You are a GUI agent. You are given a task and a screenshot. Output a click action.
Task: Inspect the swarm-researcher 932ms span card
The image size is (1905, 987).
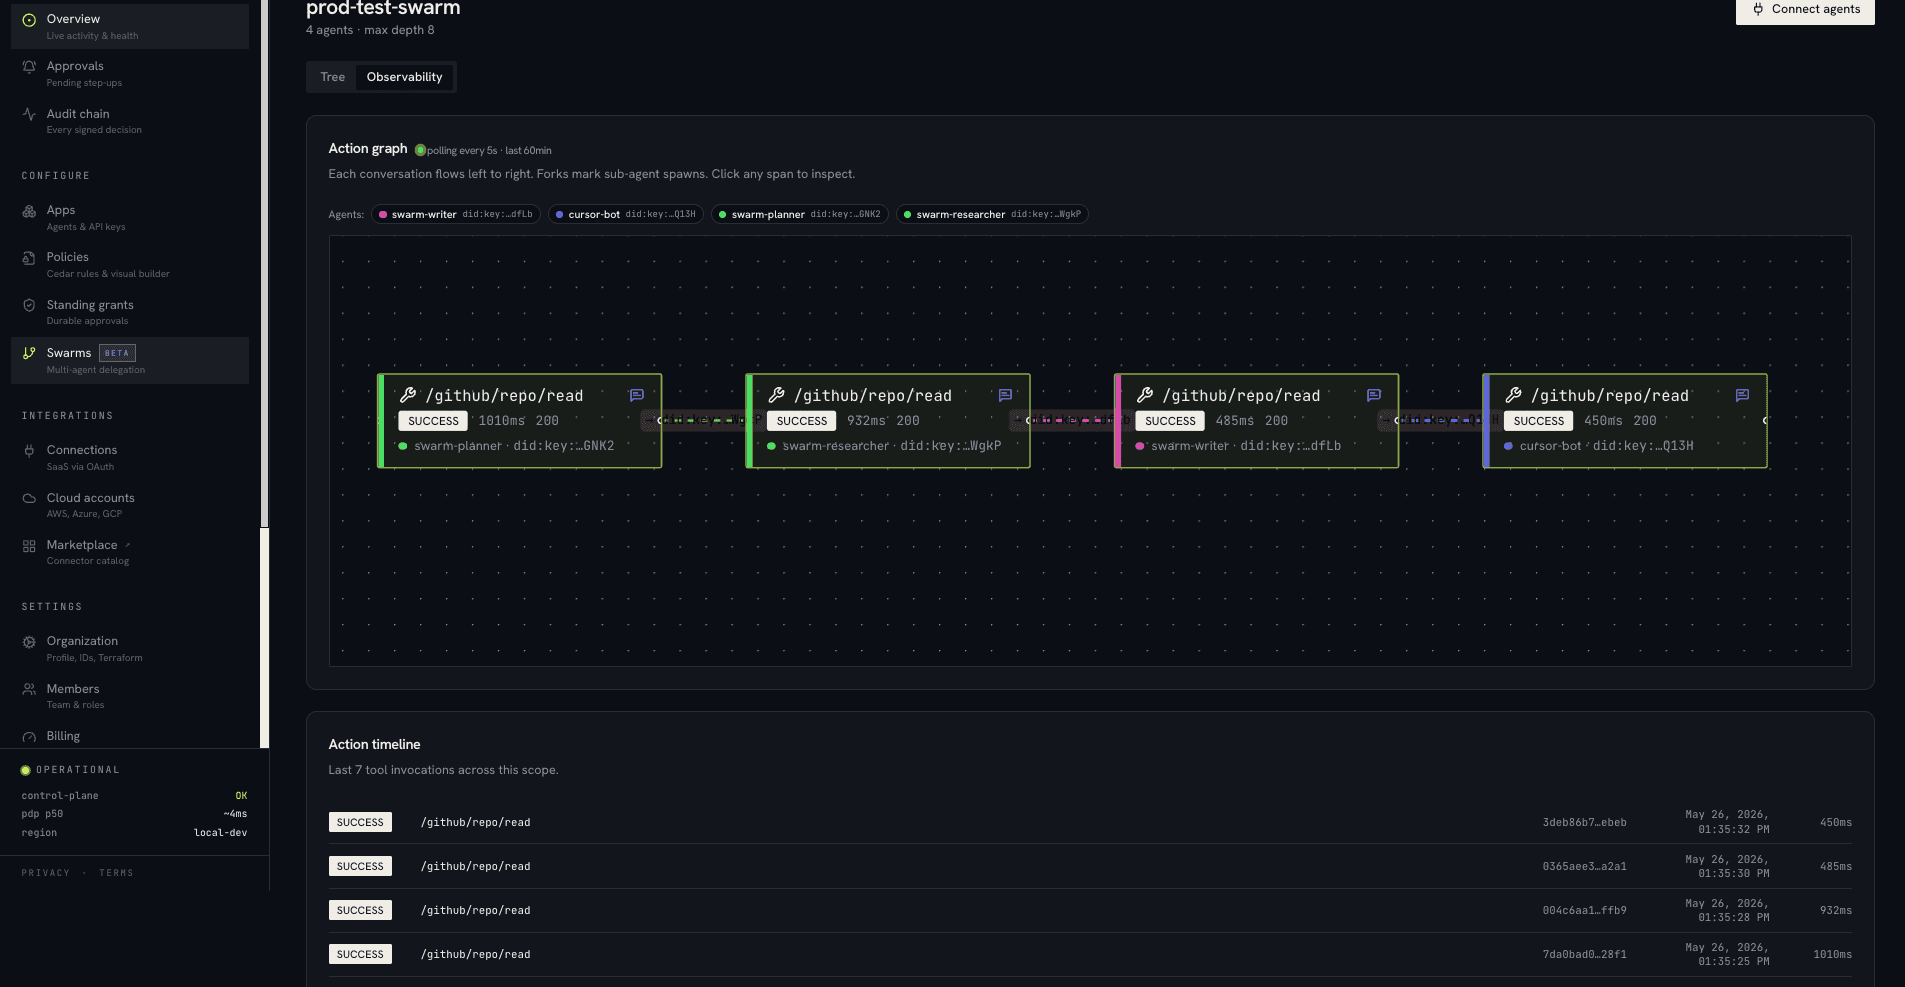(888, 421)
